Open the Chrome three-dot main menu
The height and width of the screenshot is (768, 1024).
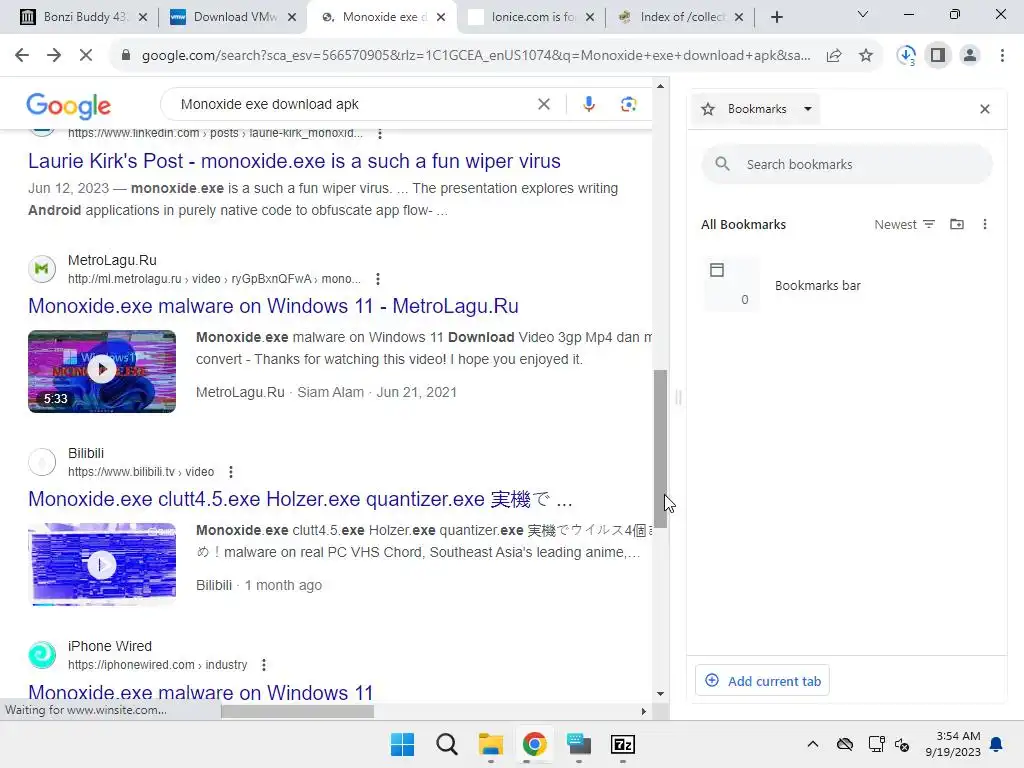point(1002,56)
